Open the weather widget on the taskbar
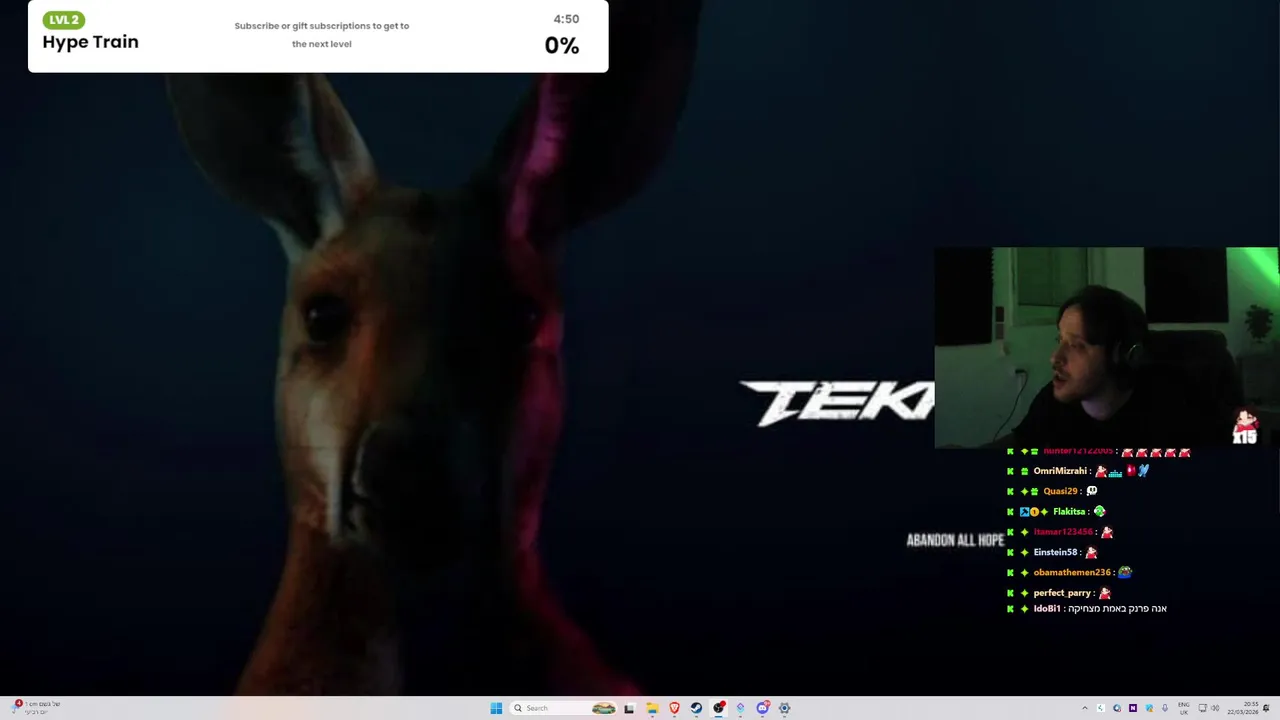This screenshot has height=720, width=1280. click(x=34, y=707)
